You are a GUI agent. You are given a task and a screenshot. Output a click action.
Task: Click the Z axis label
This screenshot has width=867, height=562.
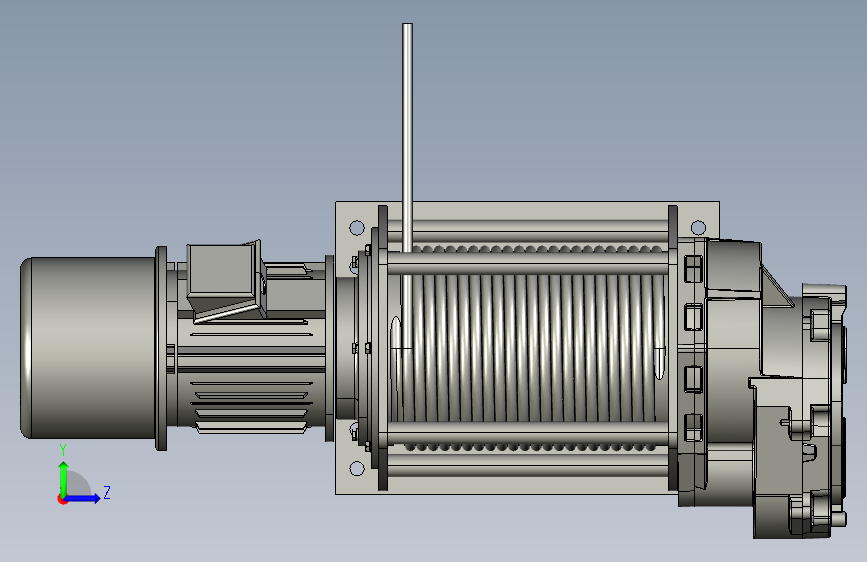(107, 492)
